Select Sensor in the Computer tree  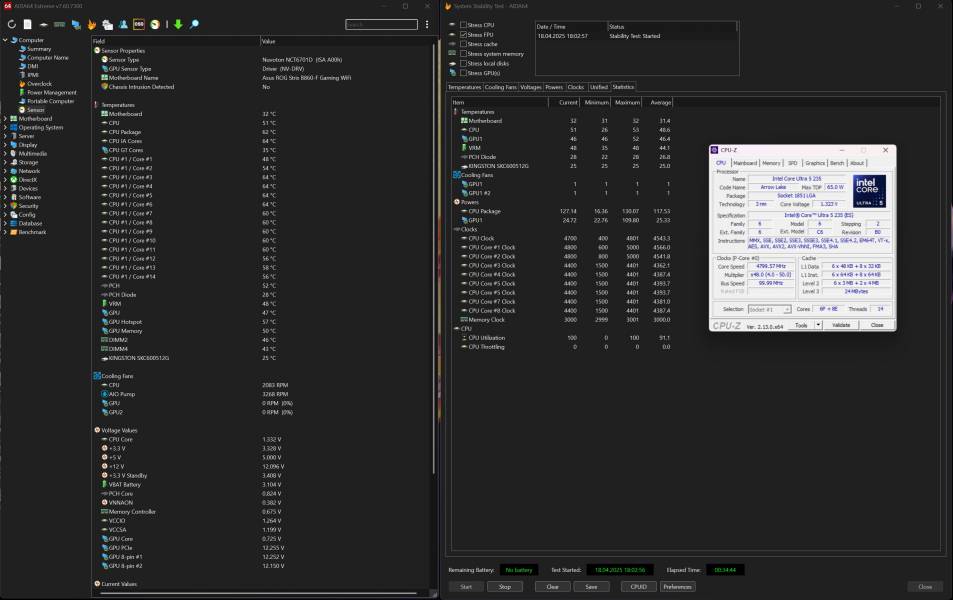(35, 110)
